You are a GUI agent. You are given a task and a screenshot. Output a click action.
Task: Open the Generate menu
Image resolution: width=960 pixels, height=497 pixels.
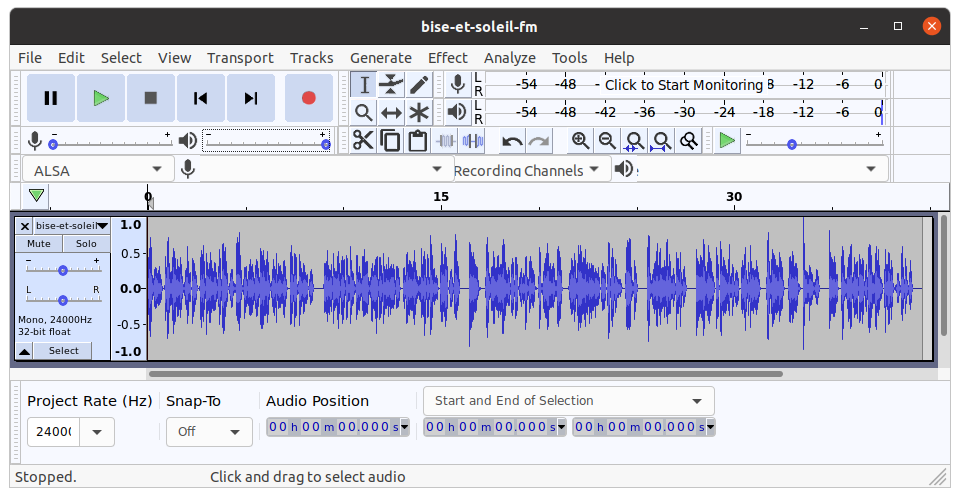point(381,58)
